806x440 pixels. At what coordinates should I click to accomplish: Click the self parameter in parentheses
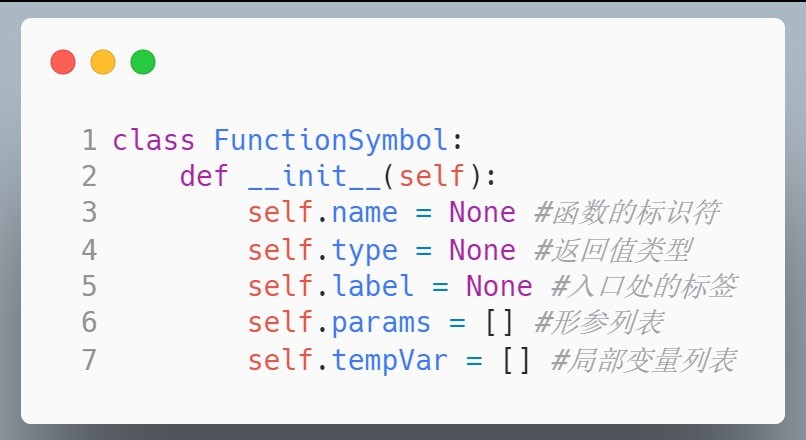(x=432, y=176)
